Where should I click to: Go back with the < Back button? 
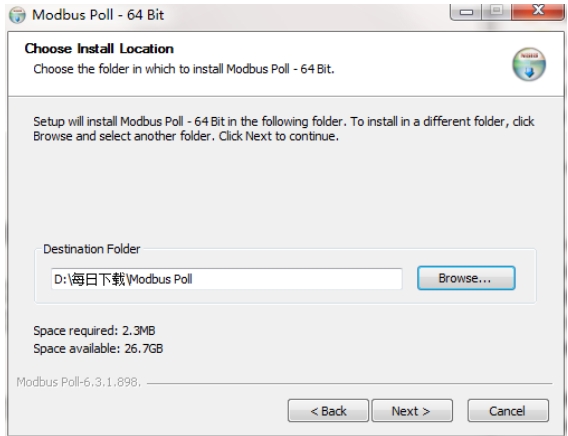pyautogui.click(x=328, y=411)
